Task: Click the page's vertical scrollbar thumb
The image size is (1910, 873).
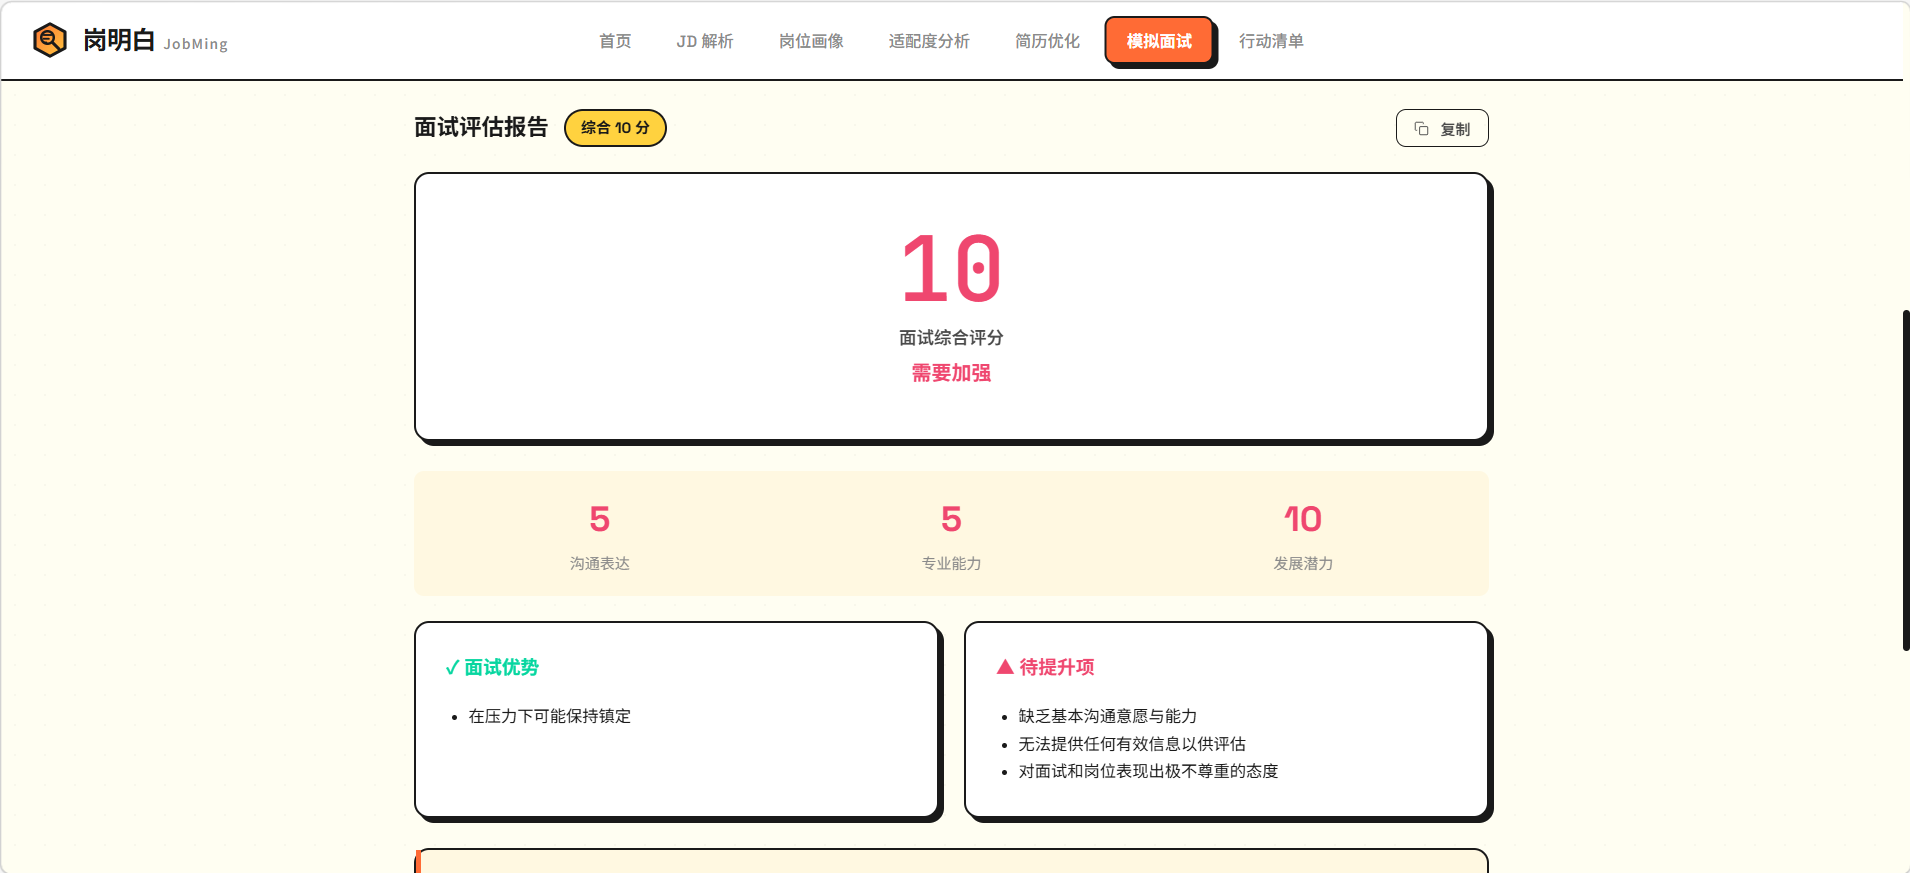Action: click(x=1905, y=480)
